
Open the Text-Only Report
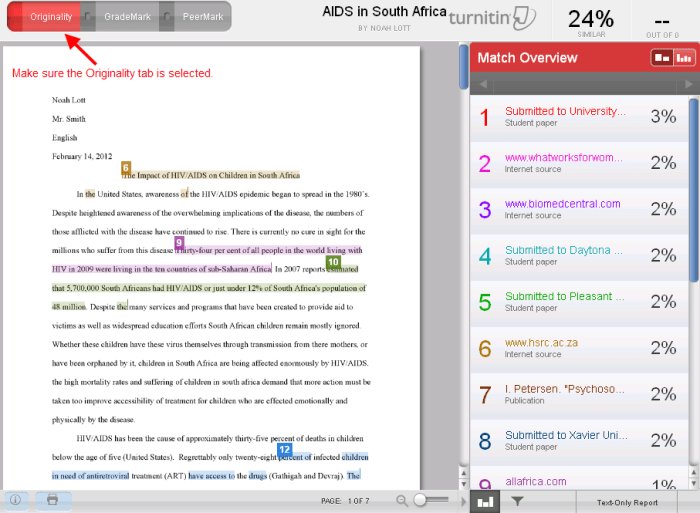pos(627,503)
